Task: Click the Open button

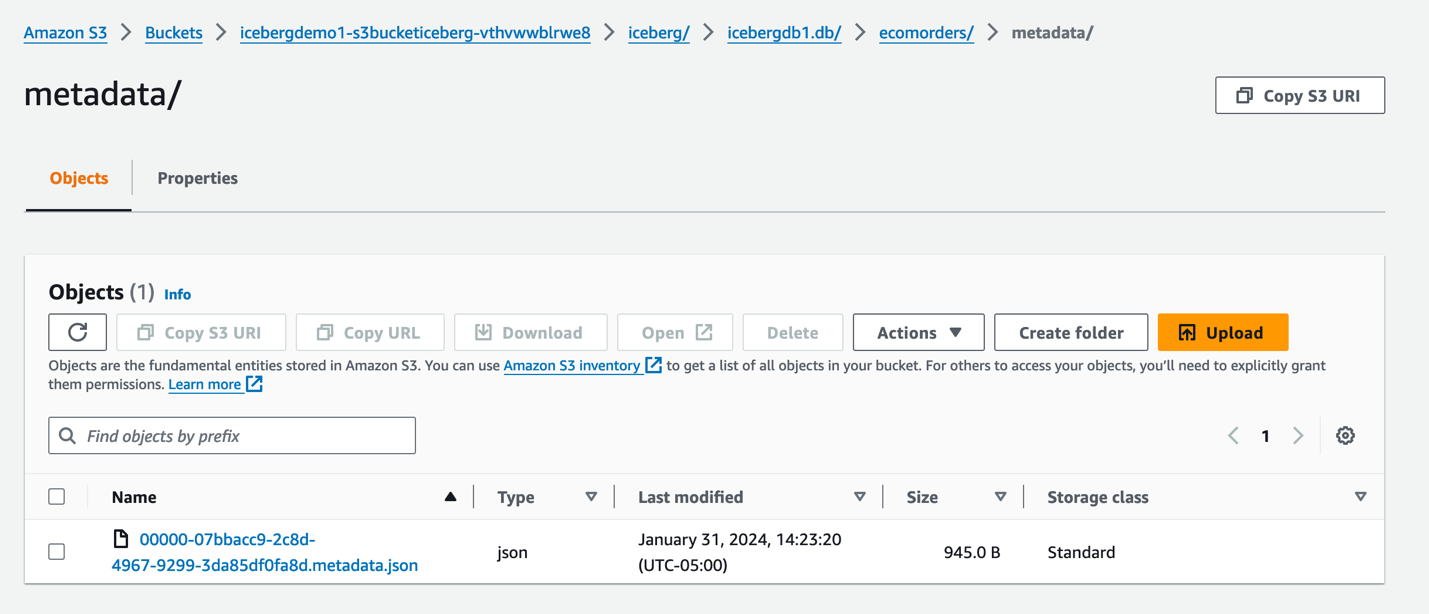Action: click(x=675, y=332)
